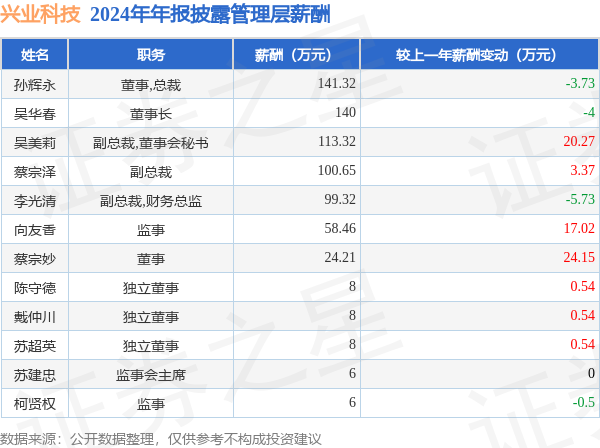The height and width of the screenshot is (448, 600).
Task: Select 向友香's position 监事
Action: (x=151, y=230)
